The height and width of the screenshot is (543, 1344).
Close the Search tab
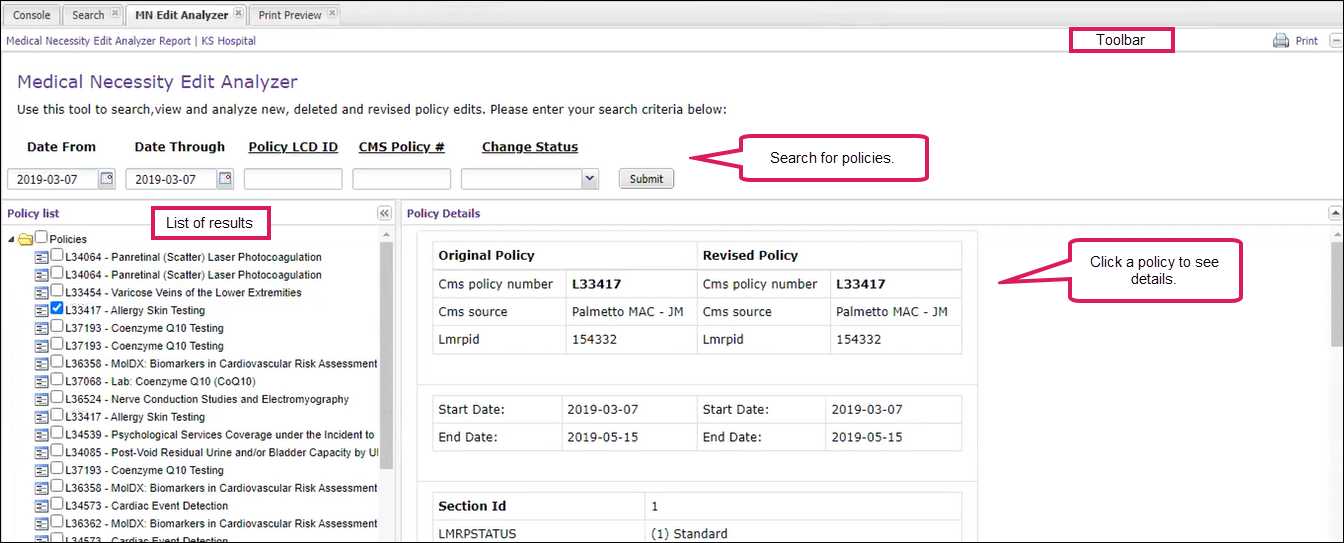115,14
